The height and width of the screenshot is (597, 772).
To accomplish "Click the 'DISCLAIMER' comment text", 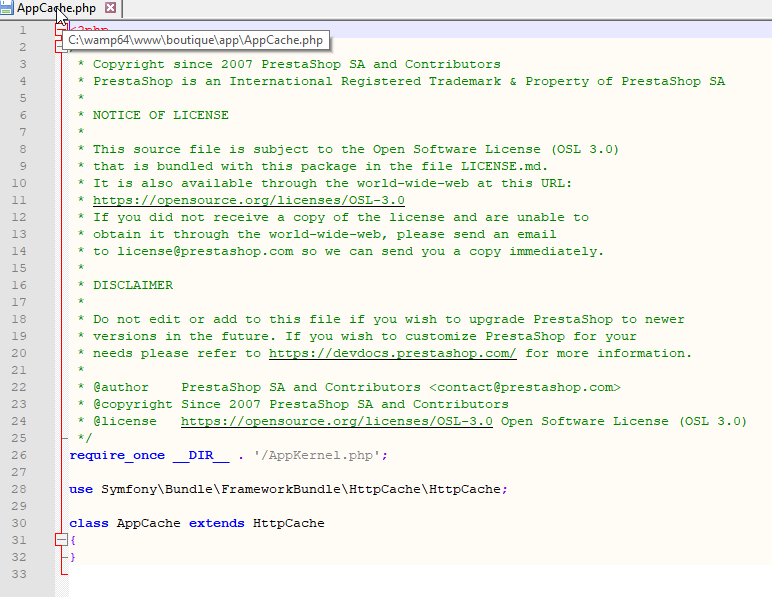I will point(133,285).
